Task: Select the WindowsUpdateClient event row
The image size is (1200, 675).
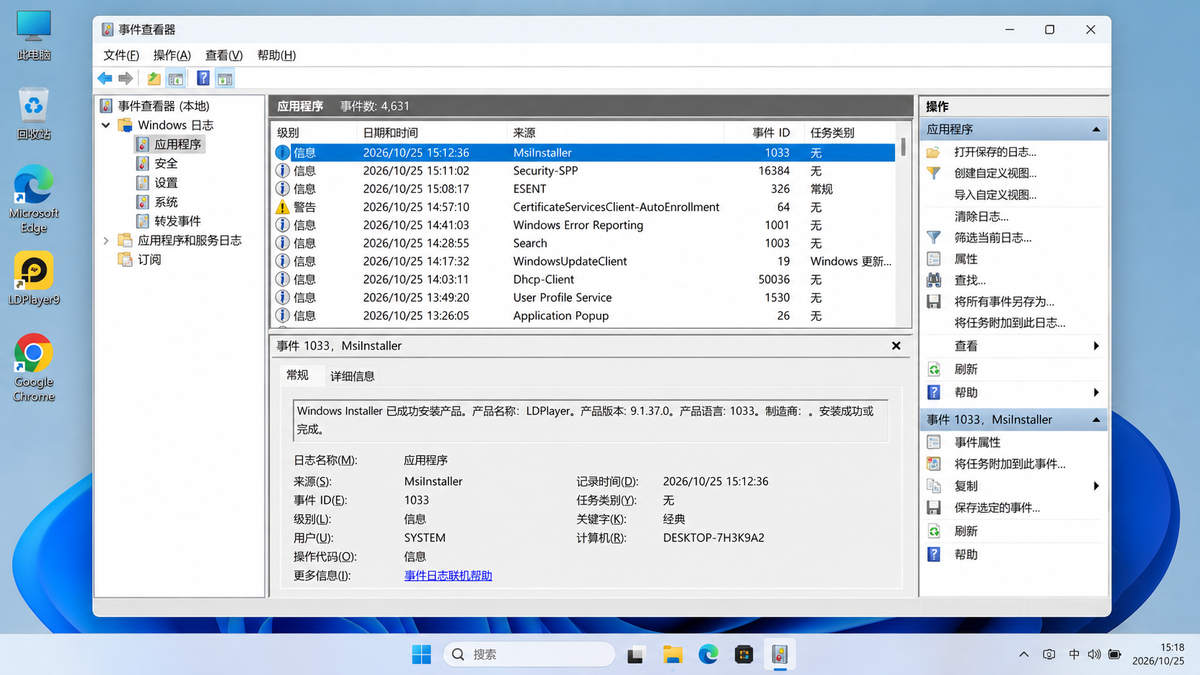Action: [584, 261]
